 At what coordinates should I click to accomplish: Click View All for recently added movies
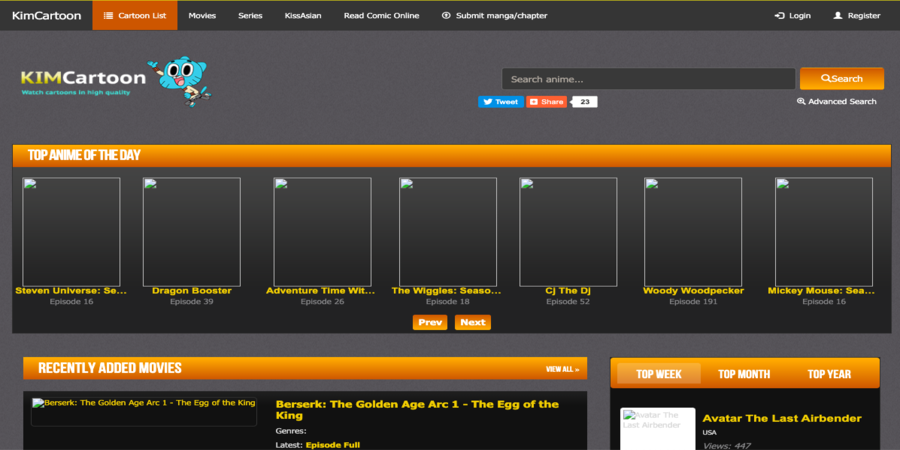tap(562, 369)
